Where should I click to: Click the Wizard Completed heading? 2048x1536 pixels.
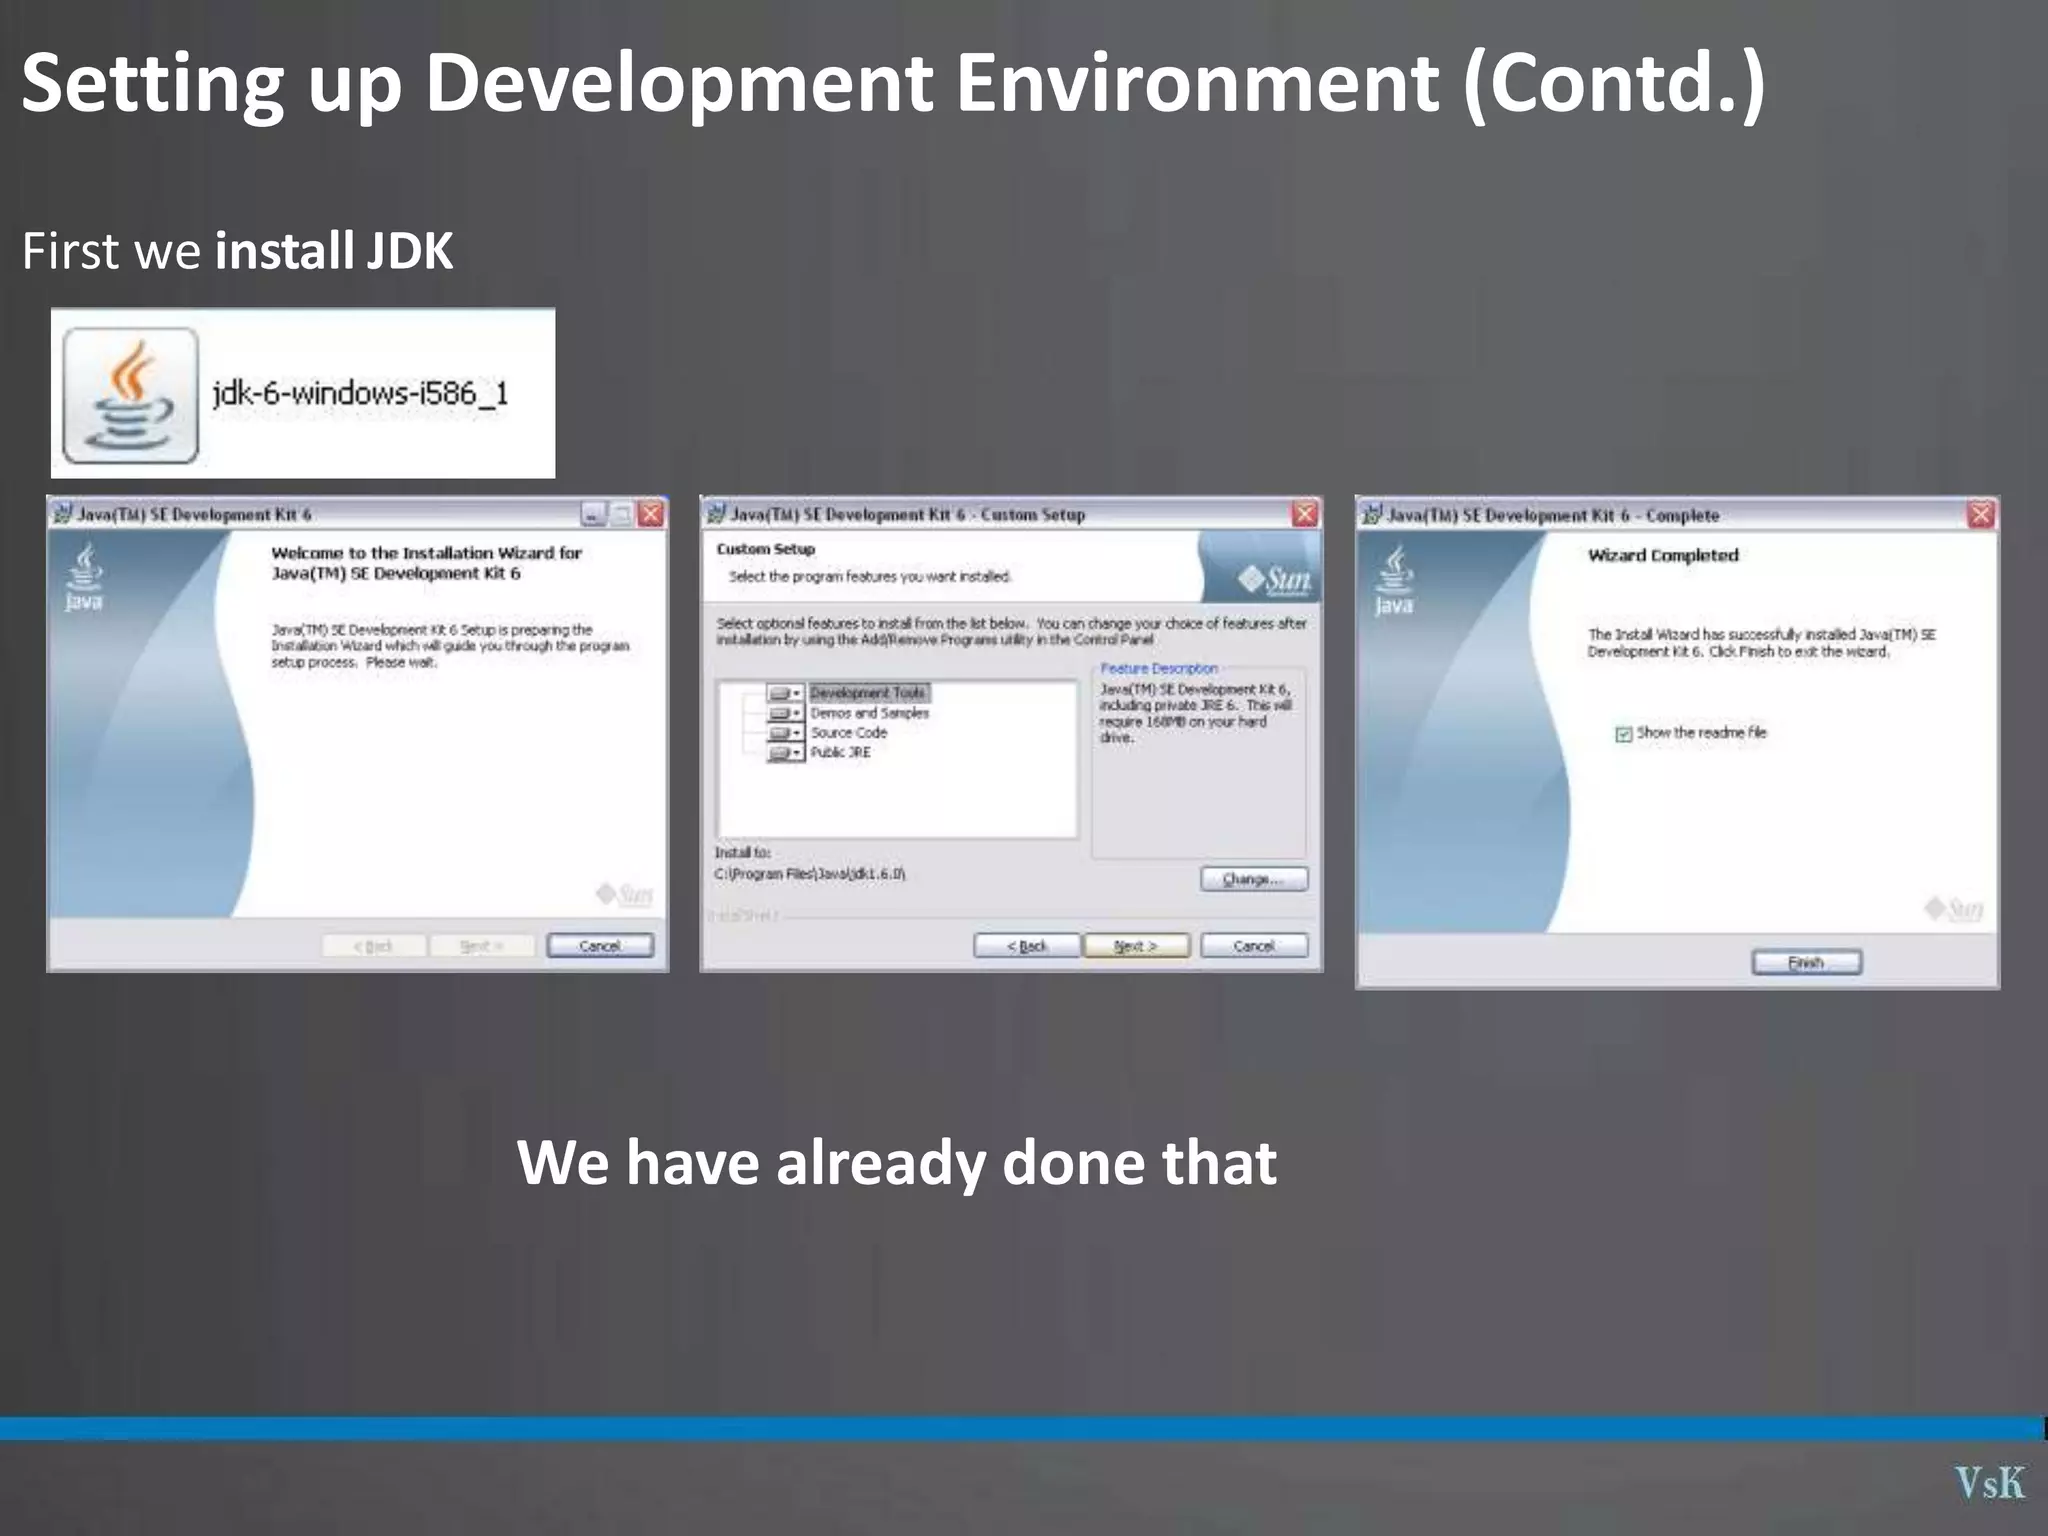[x=1663, y=555]
